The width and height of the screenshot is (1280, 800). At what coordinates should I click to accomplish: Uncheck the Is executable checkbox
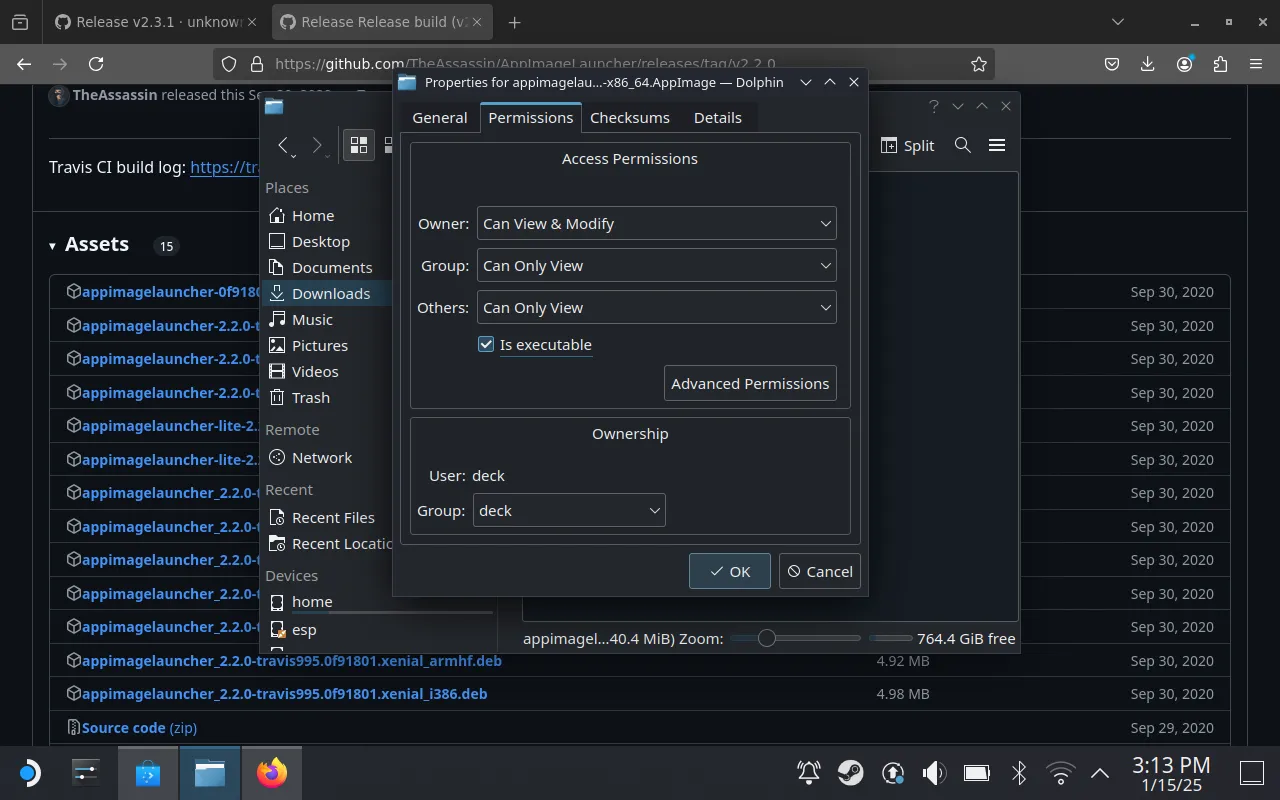485,344
